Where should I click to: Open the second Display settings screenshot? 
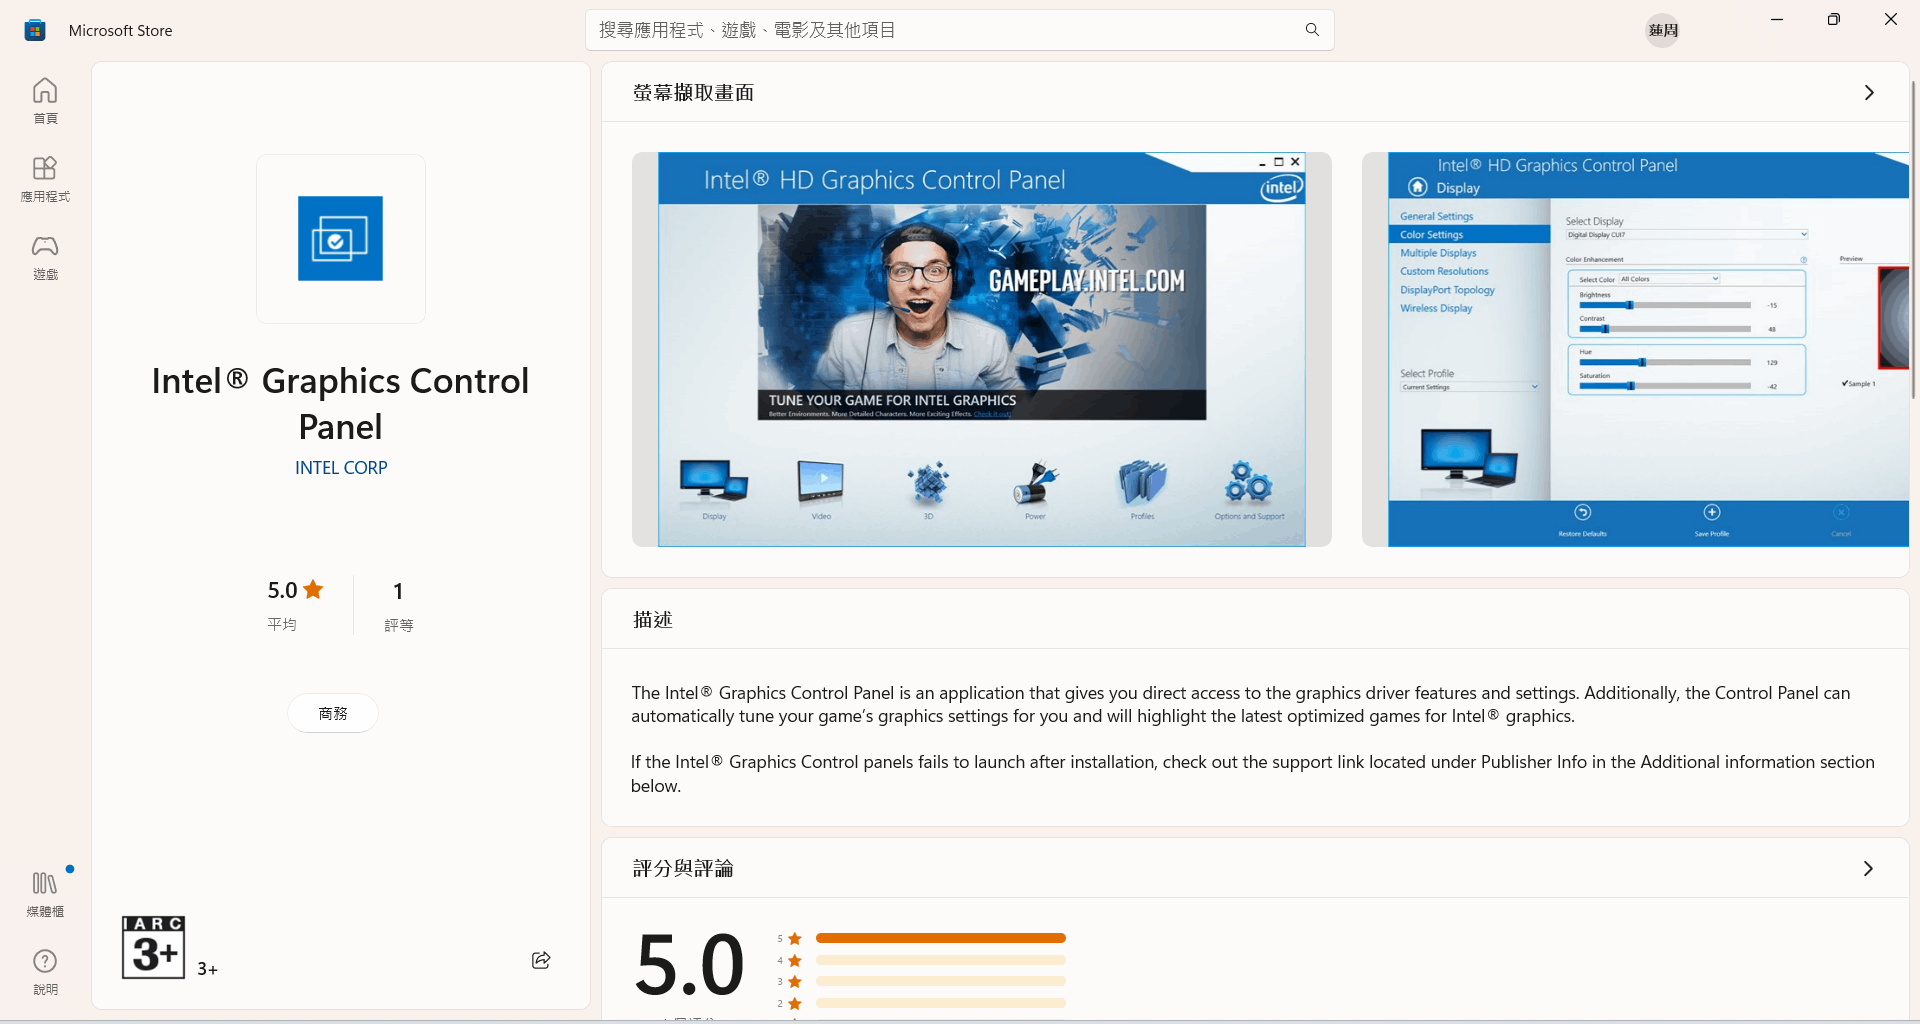1635,349
